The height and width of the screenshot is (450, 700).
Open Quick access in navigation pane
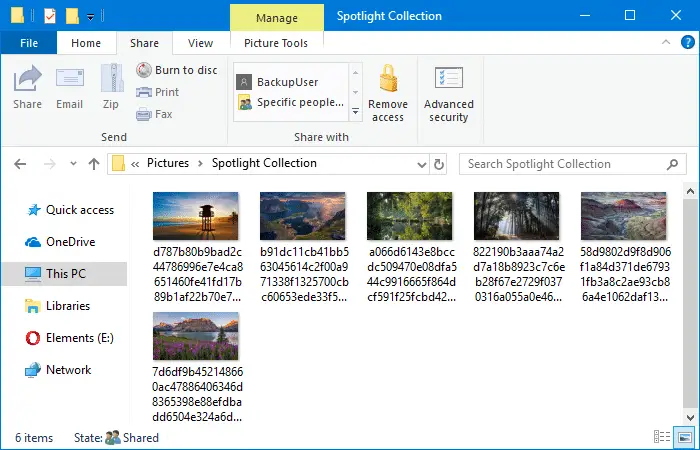click(70, 210)
